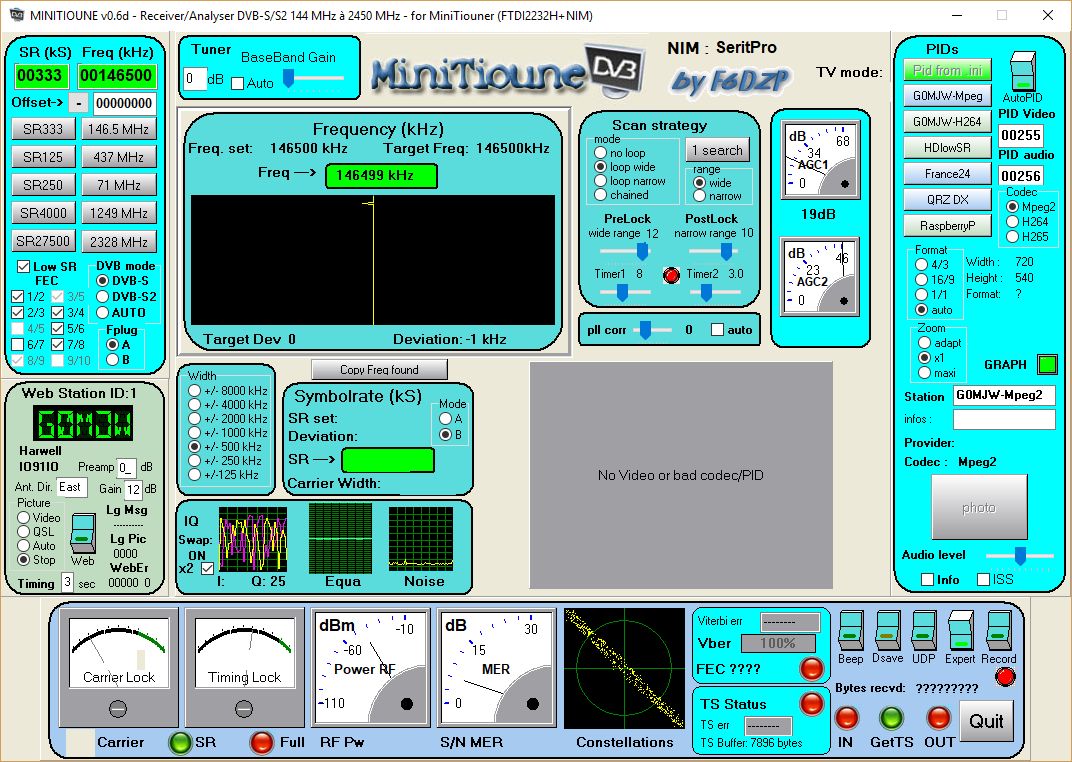Click the OUT red LED

pyautogui.click(x=938, y=718)
